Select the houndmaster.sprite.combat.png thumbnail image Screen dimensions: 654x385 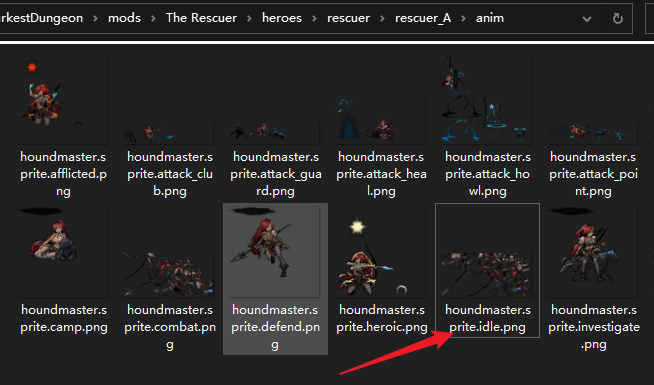click(x=169, y=274)
